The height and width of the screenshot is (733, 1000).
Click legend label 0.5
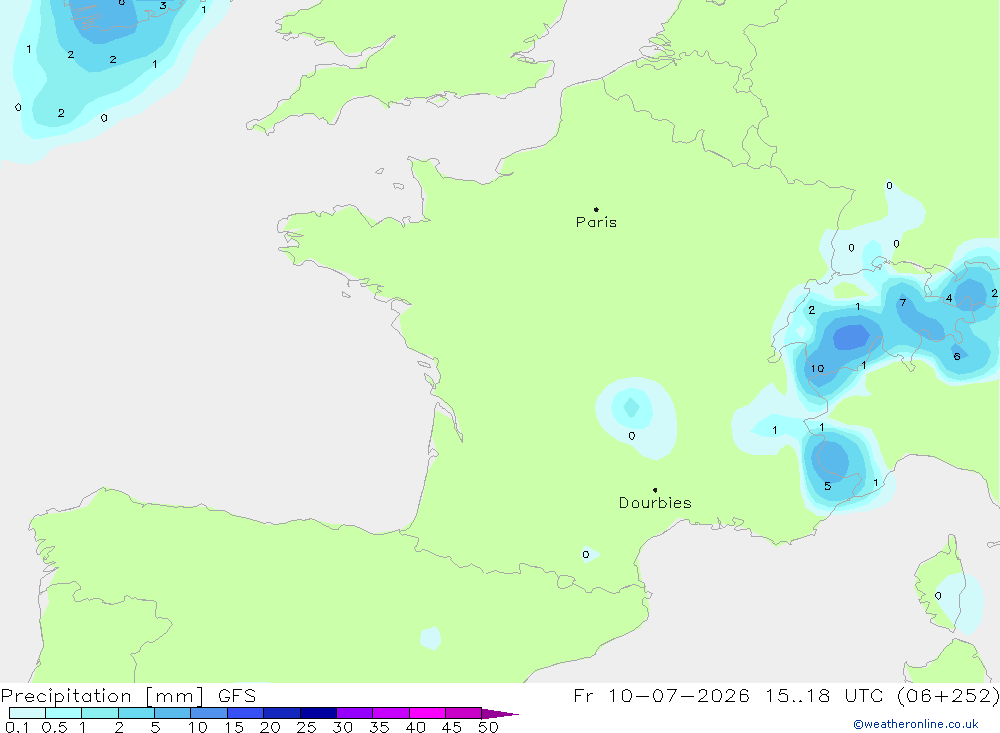point(54,727)
